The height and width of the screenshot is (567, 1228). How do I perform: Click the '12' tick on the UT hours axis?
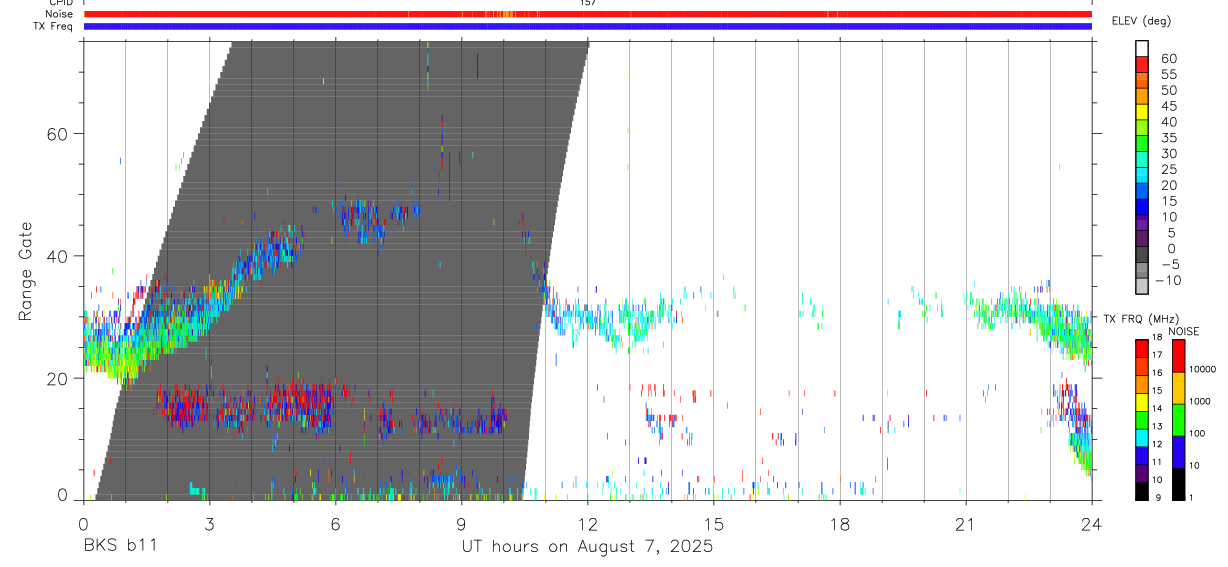587,523
